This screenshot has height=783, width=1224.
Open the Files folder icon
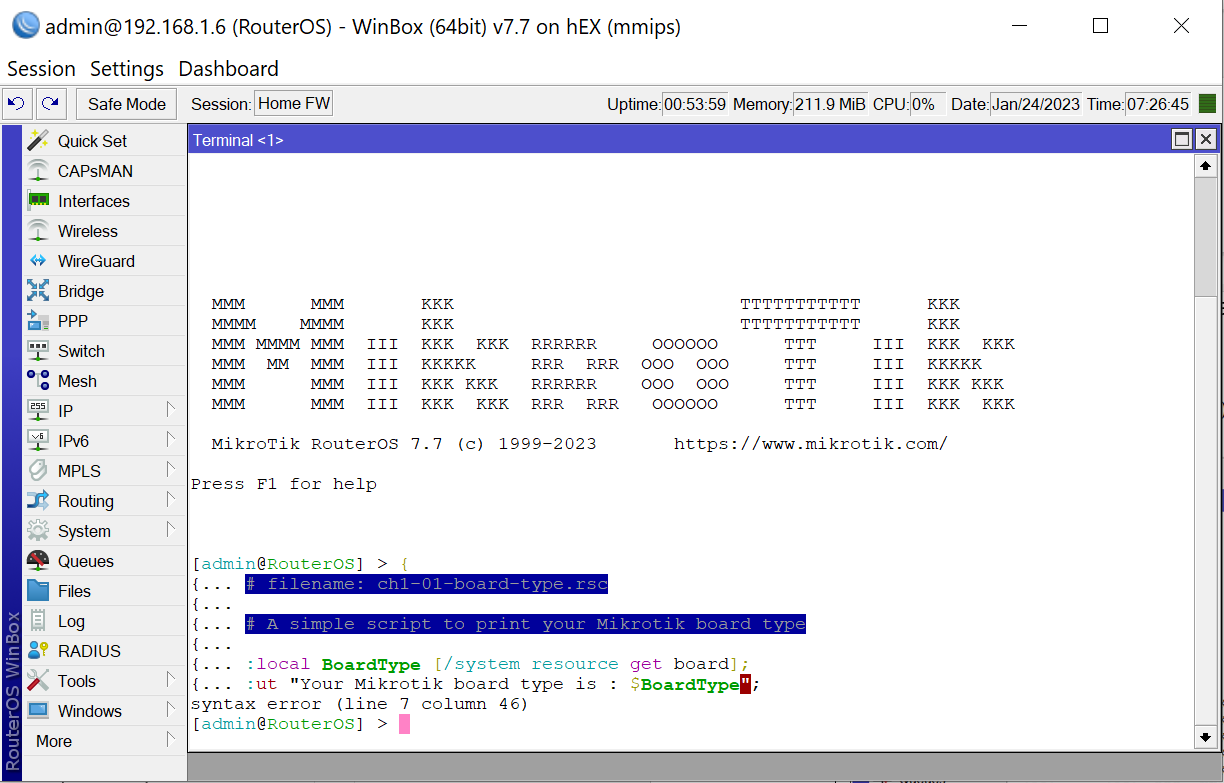(38, 591)
